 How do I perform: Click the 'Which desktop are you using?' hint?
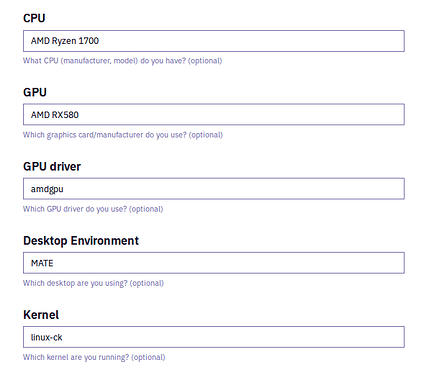click(75, 283)
